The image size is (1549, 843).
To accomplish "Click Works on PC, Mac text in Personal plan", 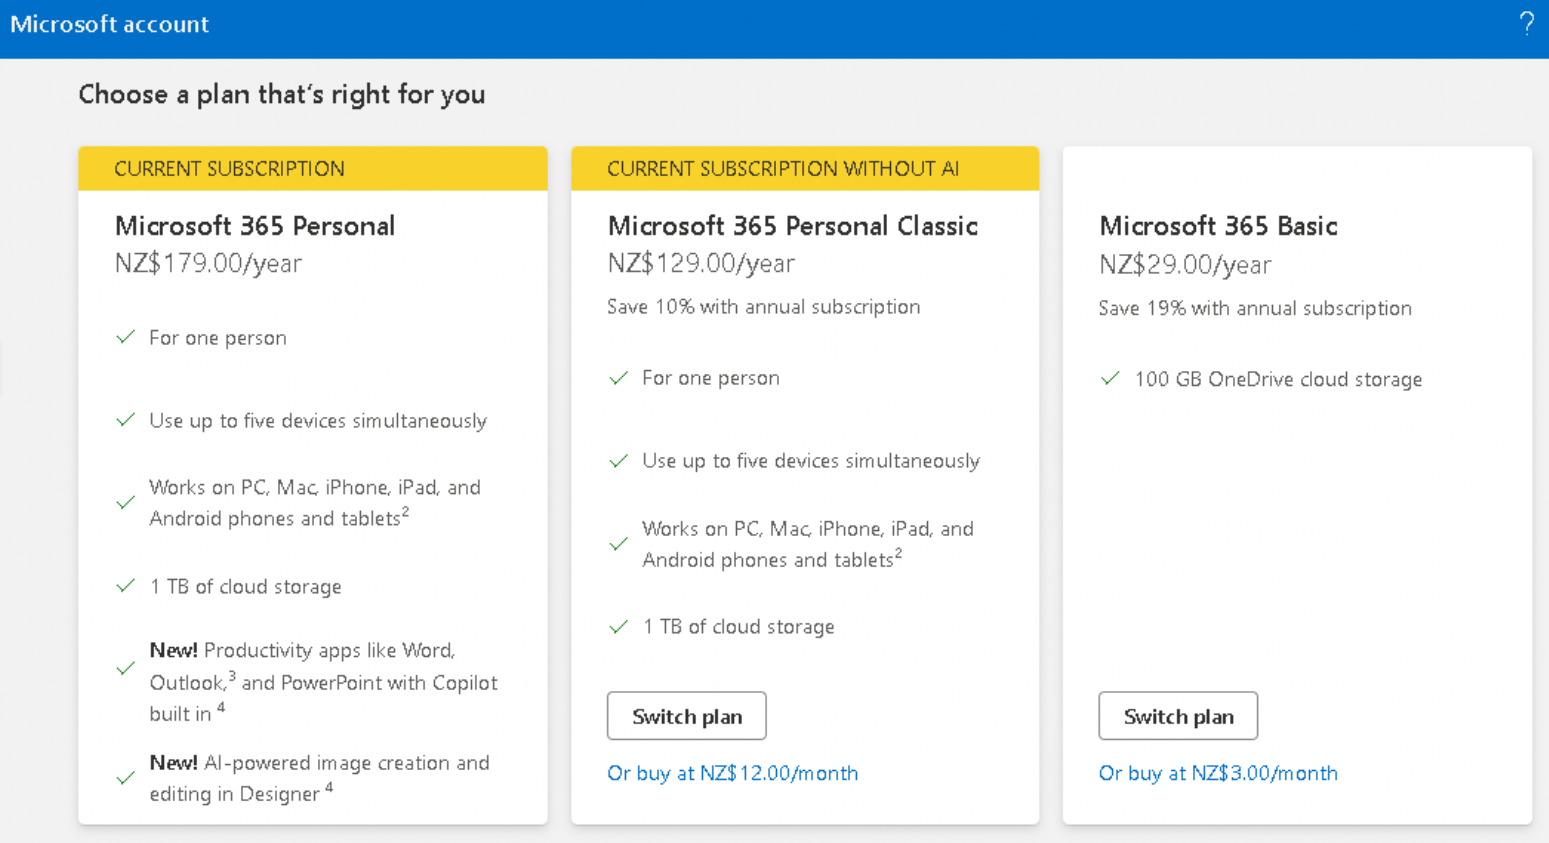I will [315, 502].
